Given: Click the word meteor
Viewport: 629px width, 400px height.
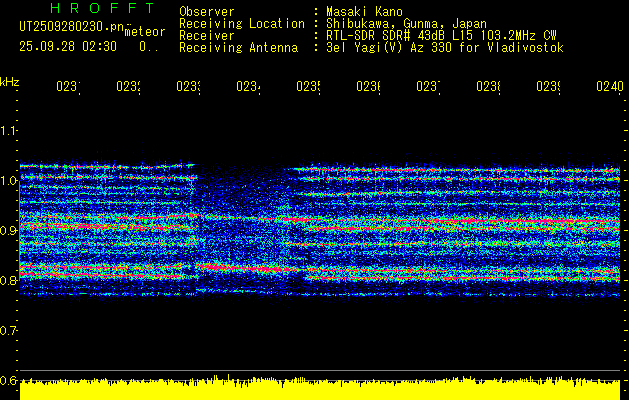Looking at the screenshot, I should click(x=145, y=32).
